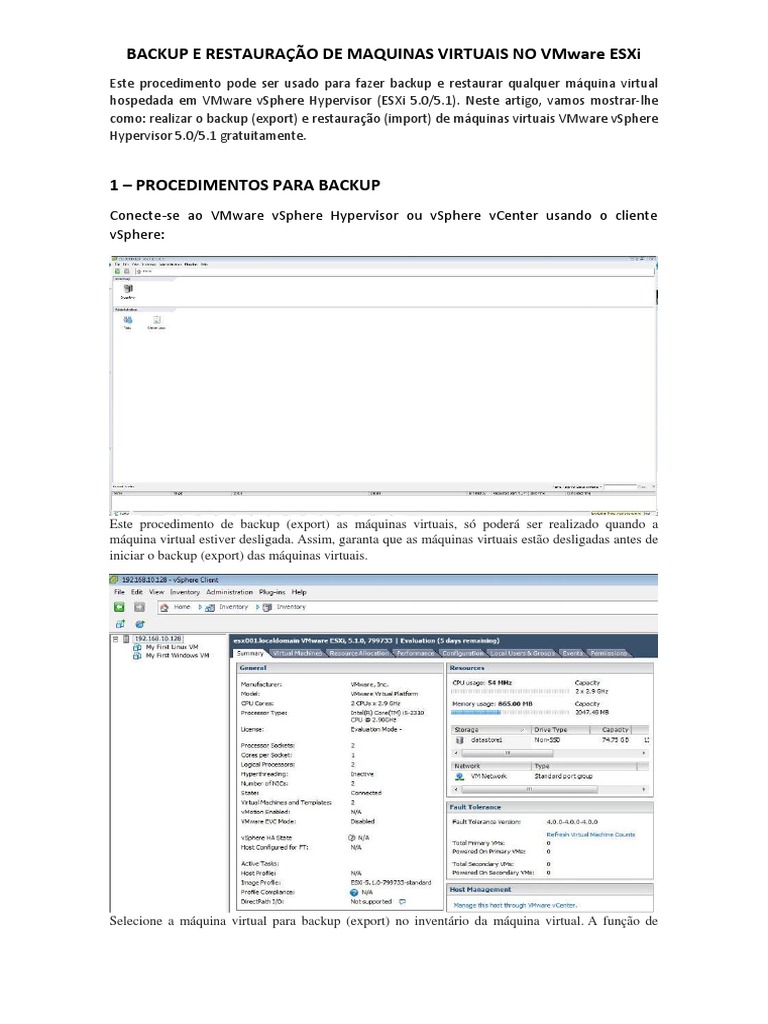Click the Storage list horizontal scrollbar
The image size is (768, 1024).
point(549,753)
